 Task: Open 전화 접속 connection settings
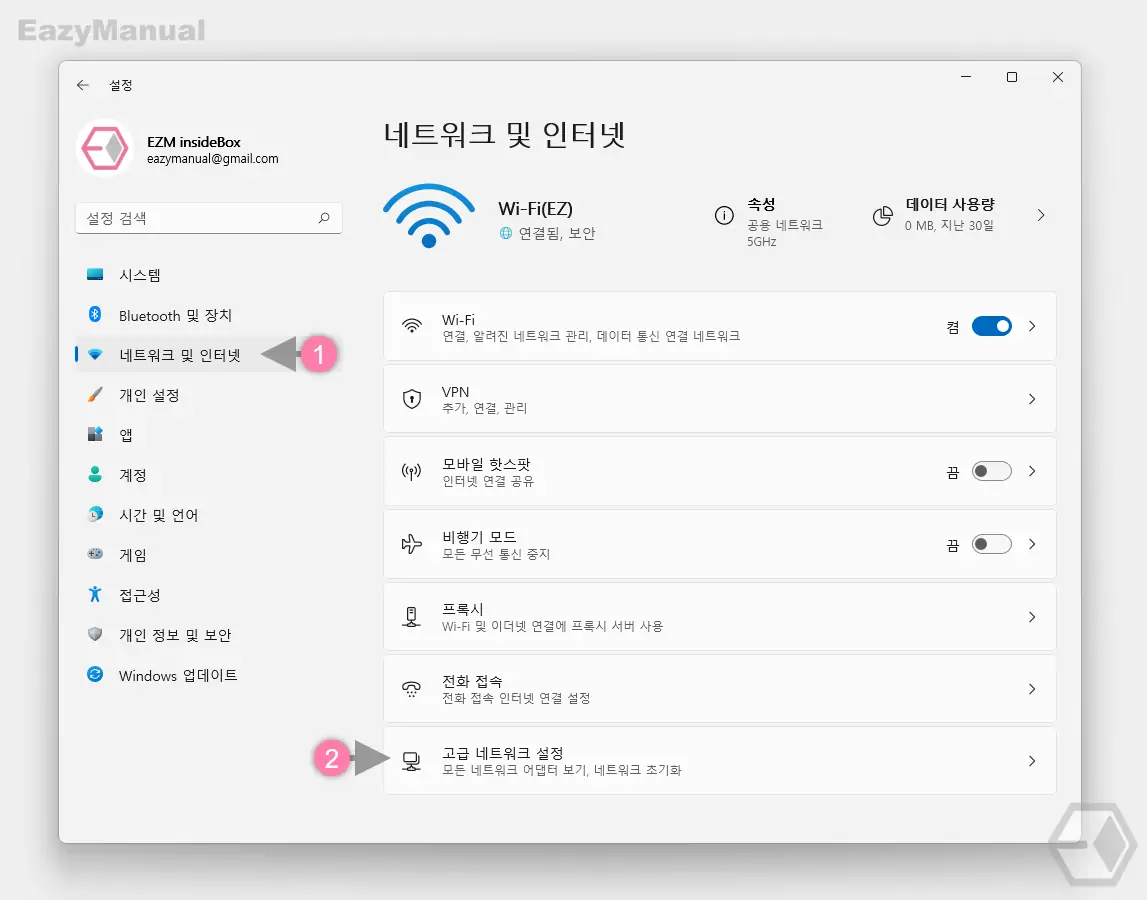(x=717, y=688)
